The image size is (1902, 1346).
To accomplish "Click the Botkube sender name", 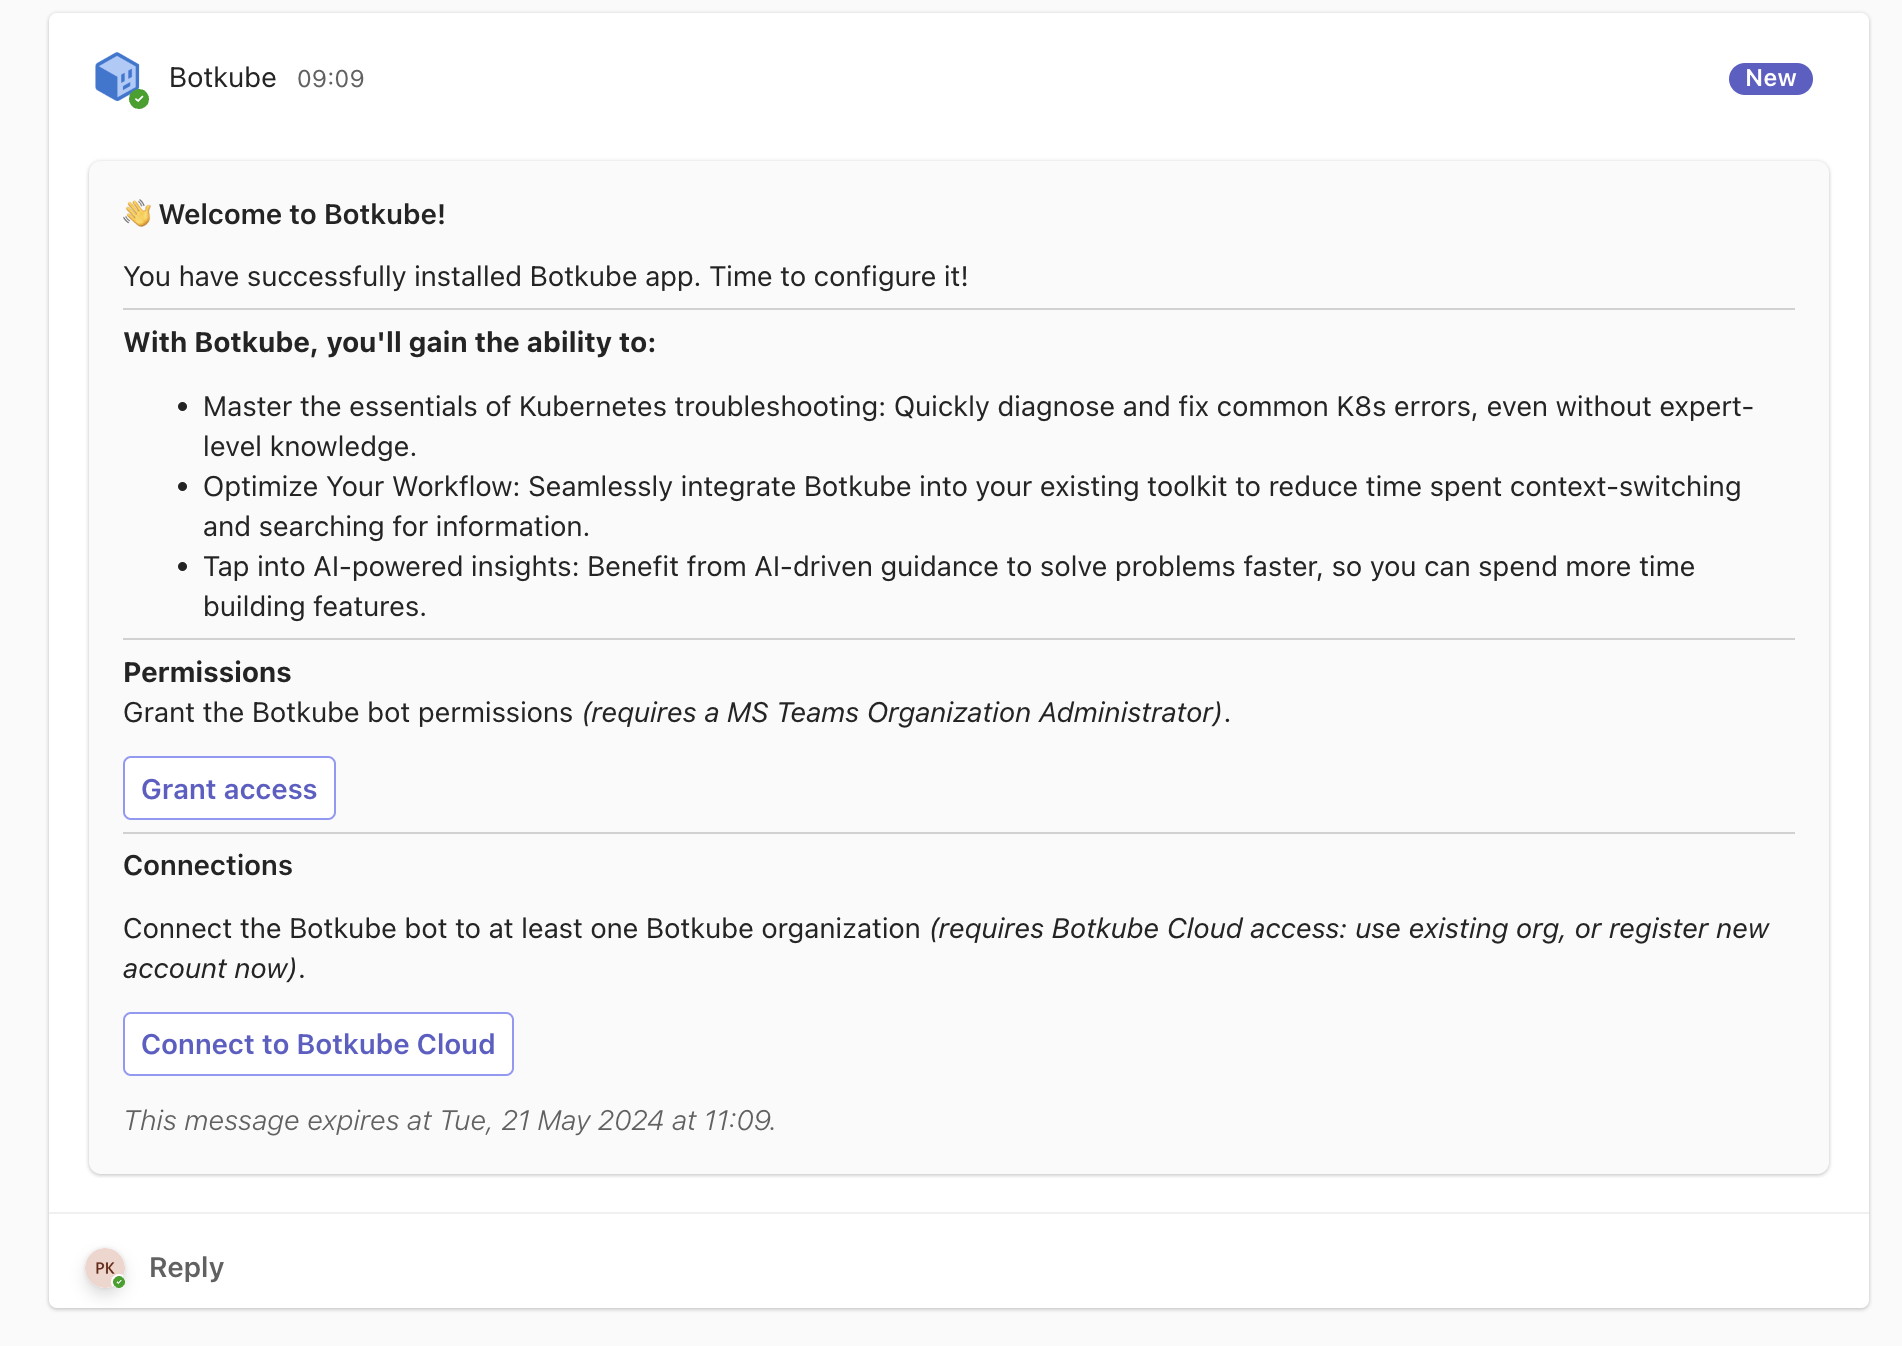I will point(222,78).
